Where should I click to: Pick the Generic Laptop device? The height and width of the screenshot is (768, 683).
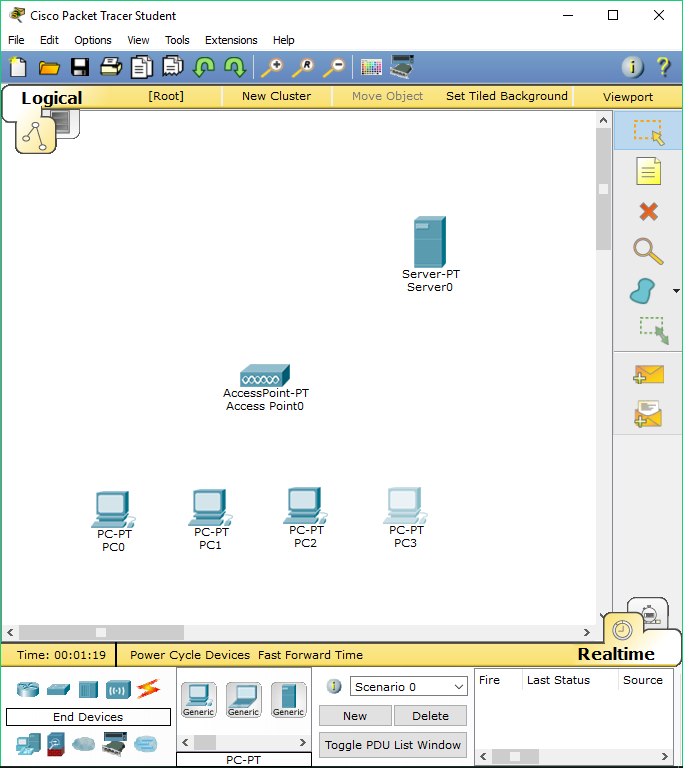244,700
